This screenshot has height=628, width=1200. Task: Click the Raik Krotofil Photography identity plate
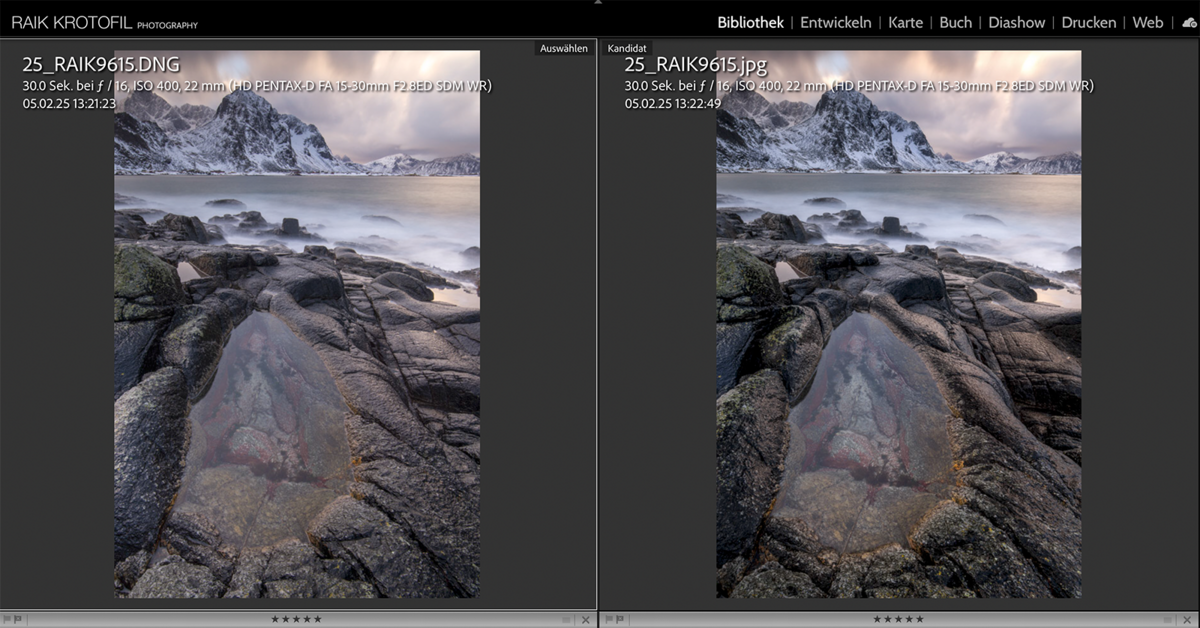(x=104, y=22)
